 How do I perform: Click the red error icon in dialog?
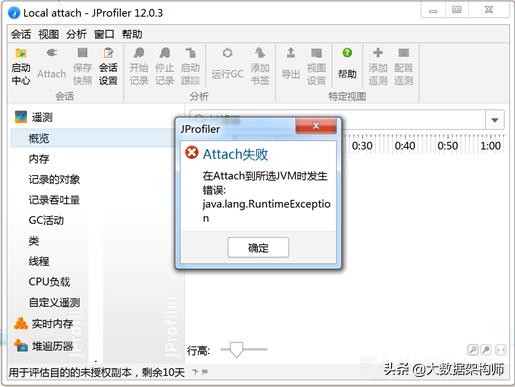(192, 153)
